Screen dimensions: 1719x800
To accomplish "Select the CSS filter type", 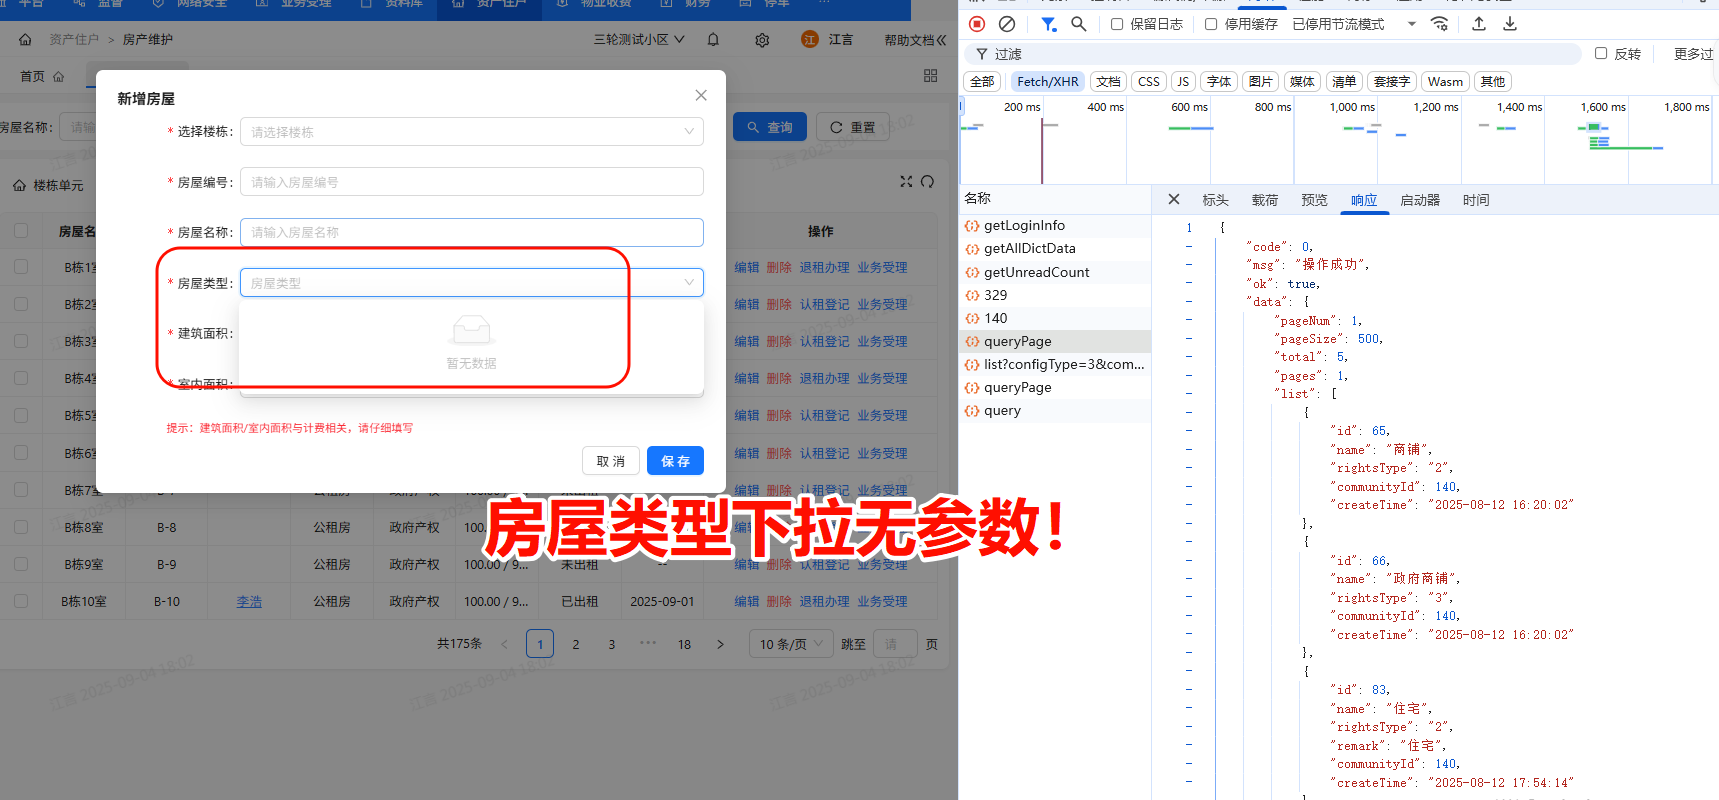I will pos(1149,82).
